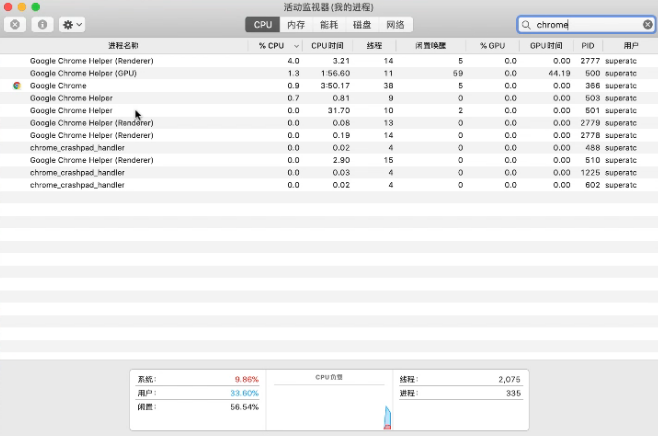Select the Google Chrome process row name
The image size is (658, 436).
[58, 86]
